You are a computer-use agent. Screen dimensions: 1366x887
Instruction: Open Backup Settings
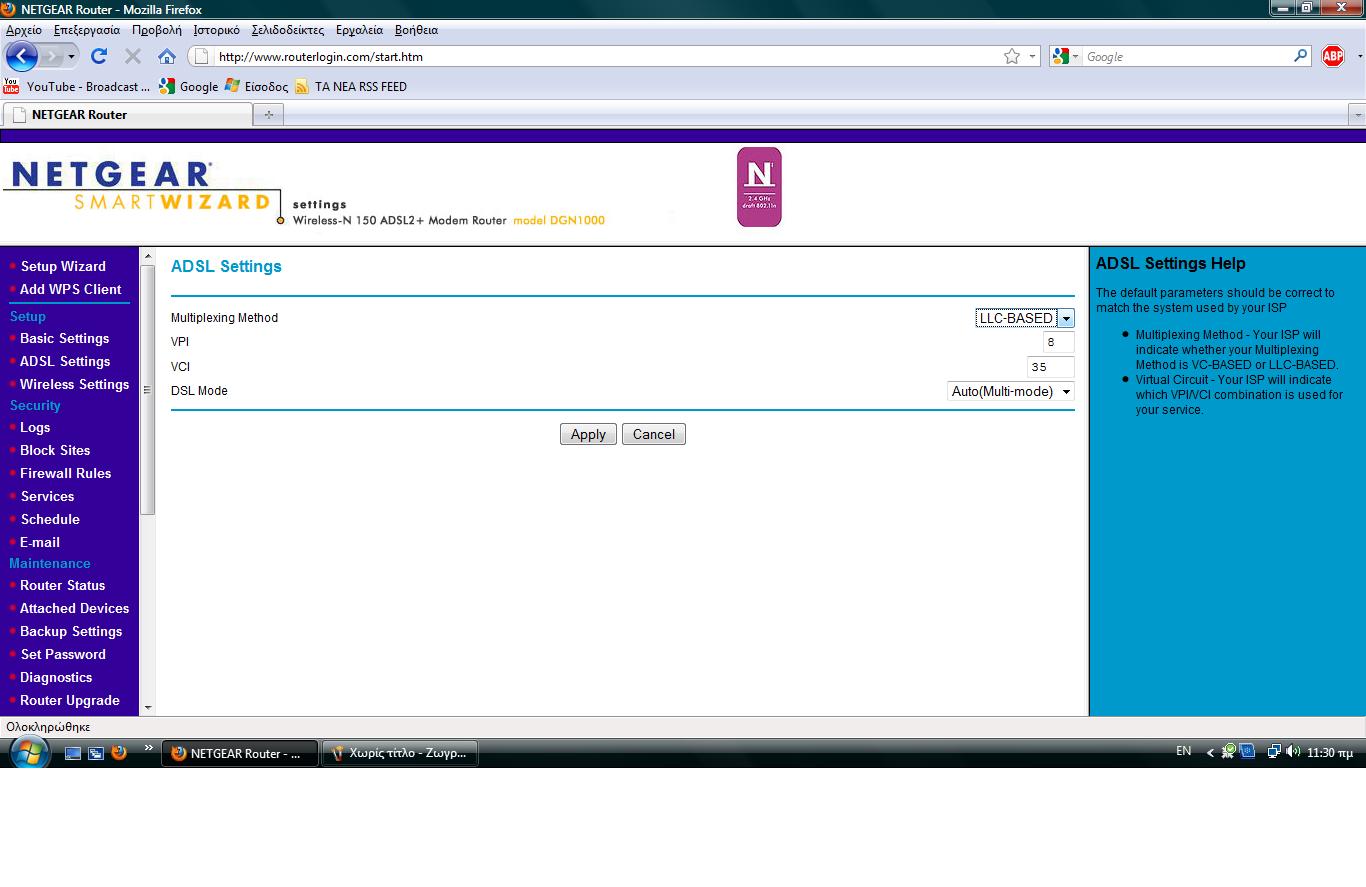[x=71, y=631]
